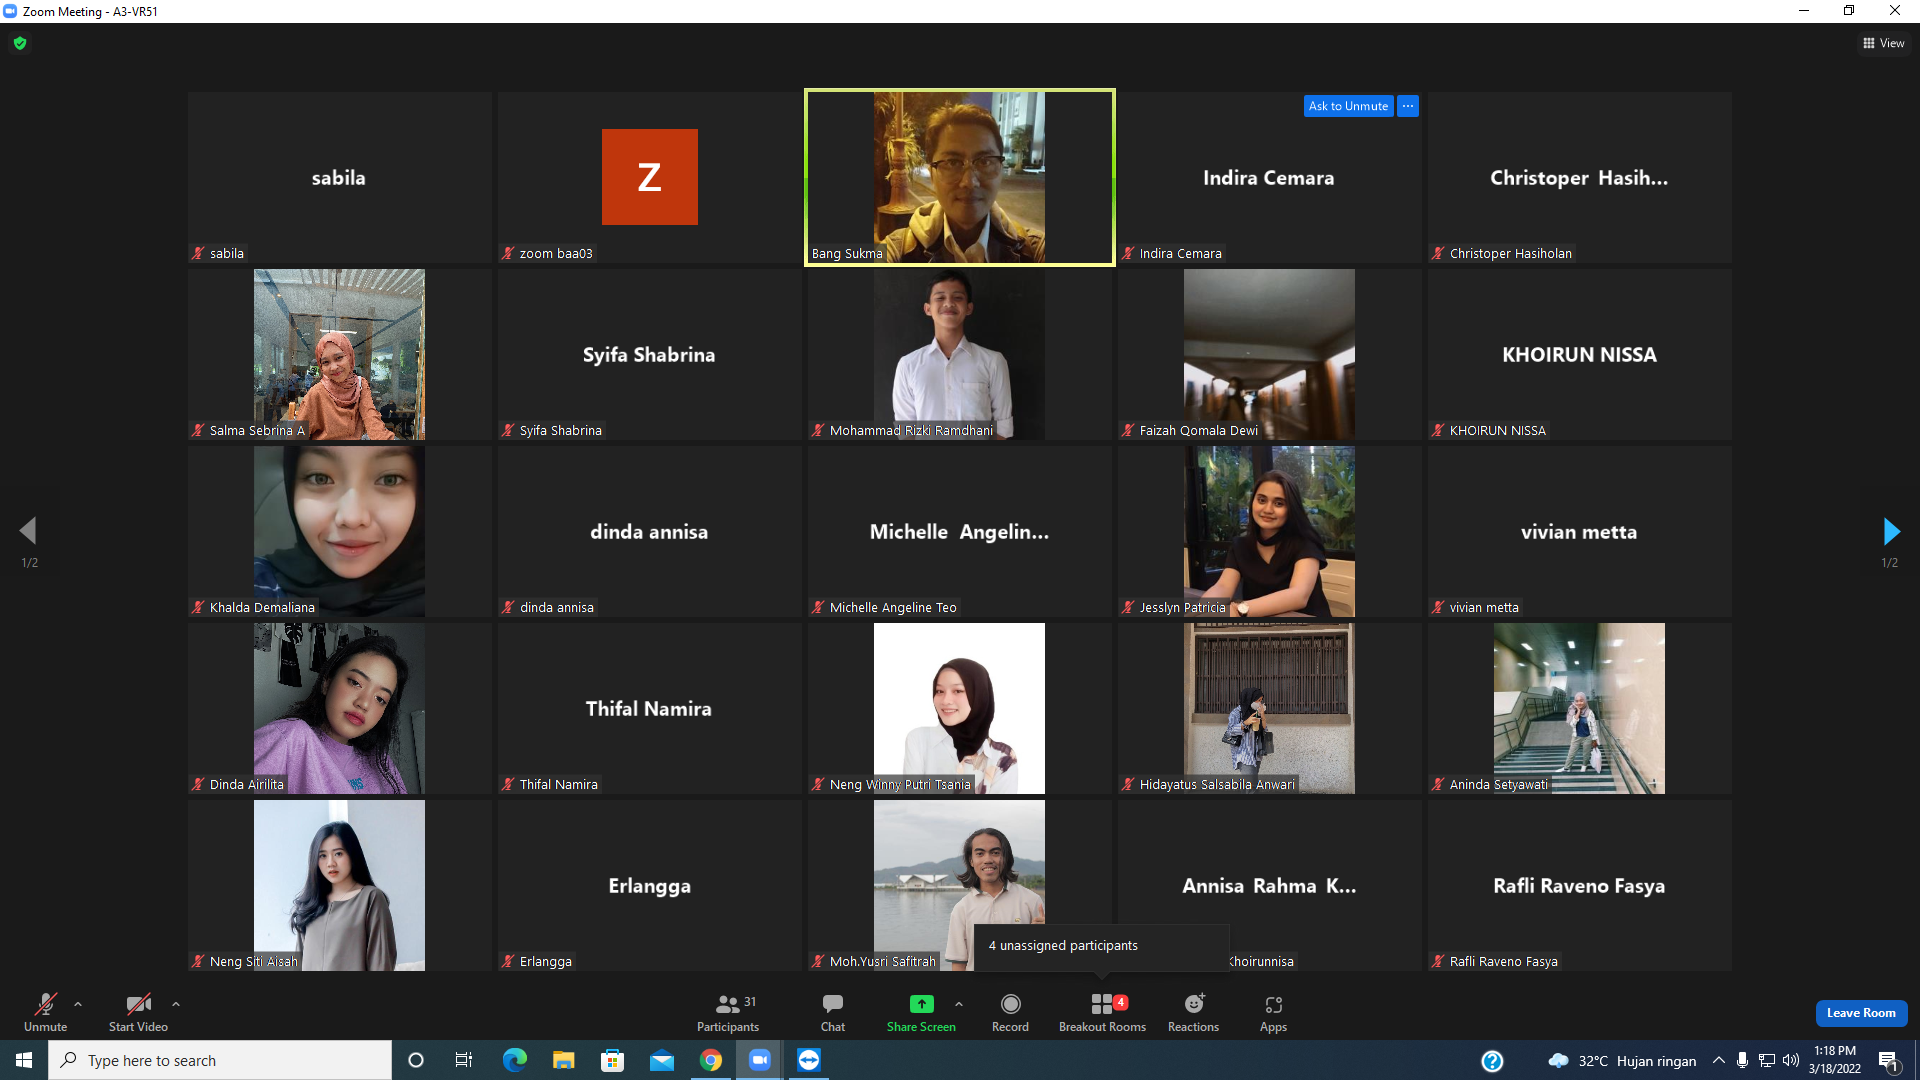Open the View layout menu
This screenshot has height=1080, width=1920.
coord(1883,43)
